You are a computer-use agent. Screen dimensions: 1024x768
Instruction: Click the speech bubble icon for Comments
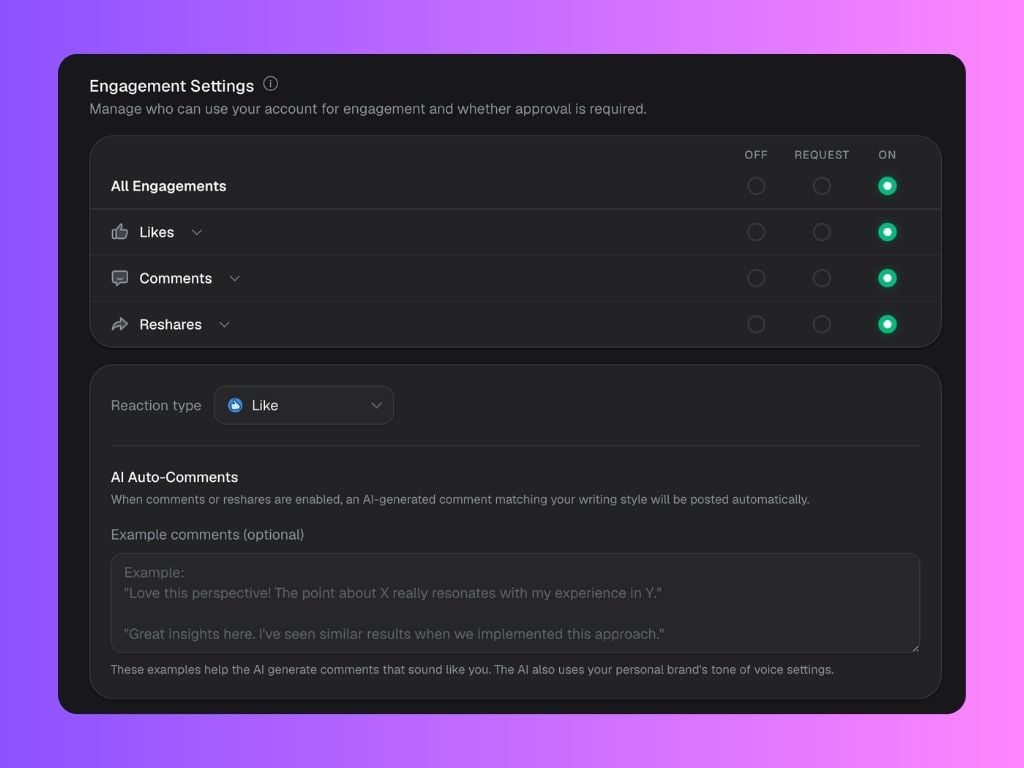pyautogui.click(x=120, y=278)
